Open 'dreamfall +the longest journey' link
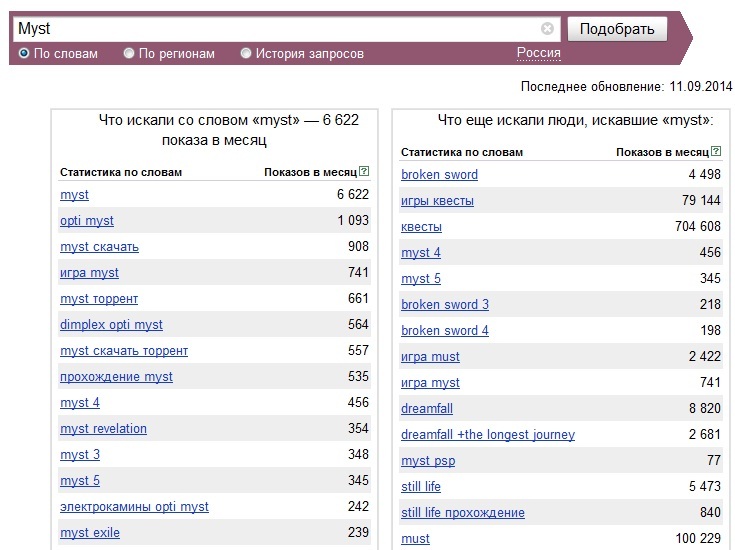The height and width of the screenshot is (550, 735). (488, 435)
